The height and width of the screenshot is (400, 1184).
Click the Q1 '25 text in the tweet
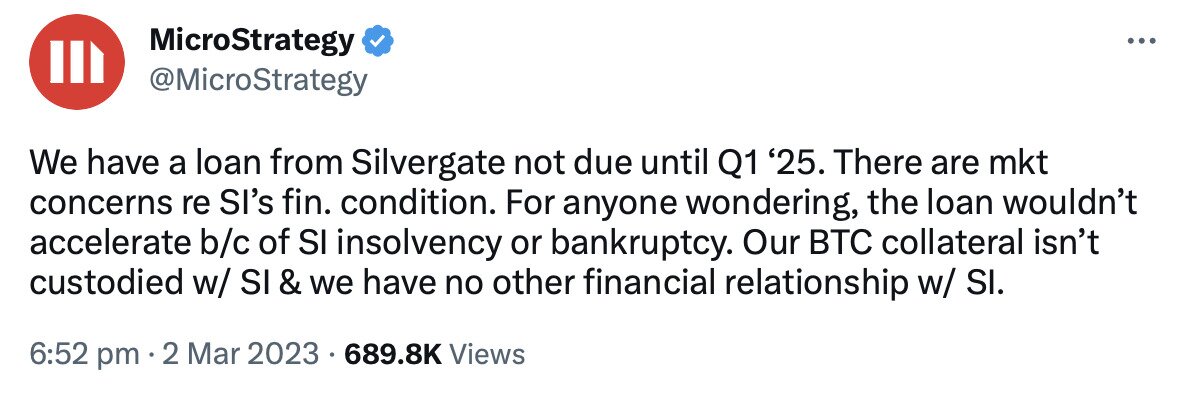763,164
